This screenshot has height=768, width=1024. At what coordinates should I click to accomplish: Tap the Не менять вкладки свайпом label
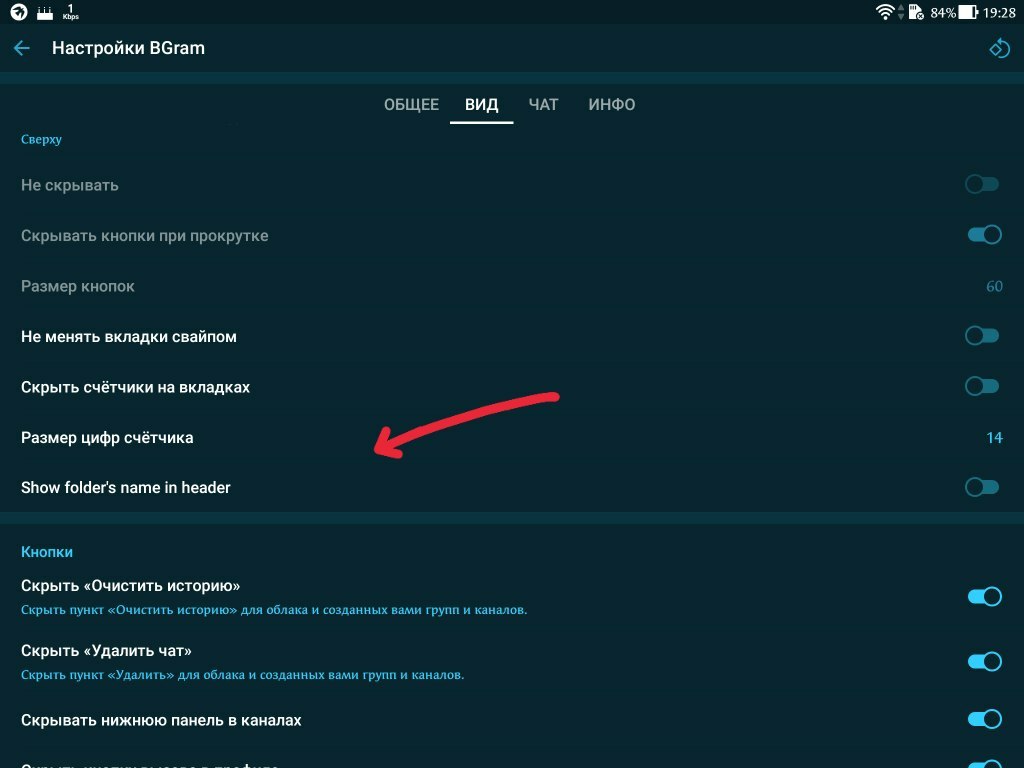tap(129, 337)
